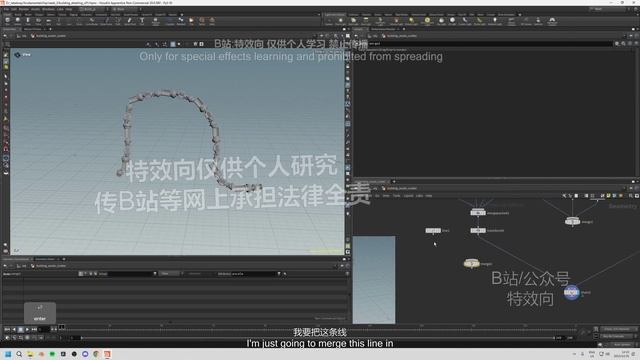This screenshot has height=360, width=640.
Task: Add a Gamepad Camera from shelf
Action: (x=552, y=21)
